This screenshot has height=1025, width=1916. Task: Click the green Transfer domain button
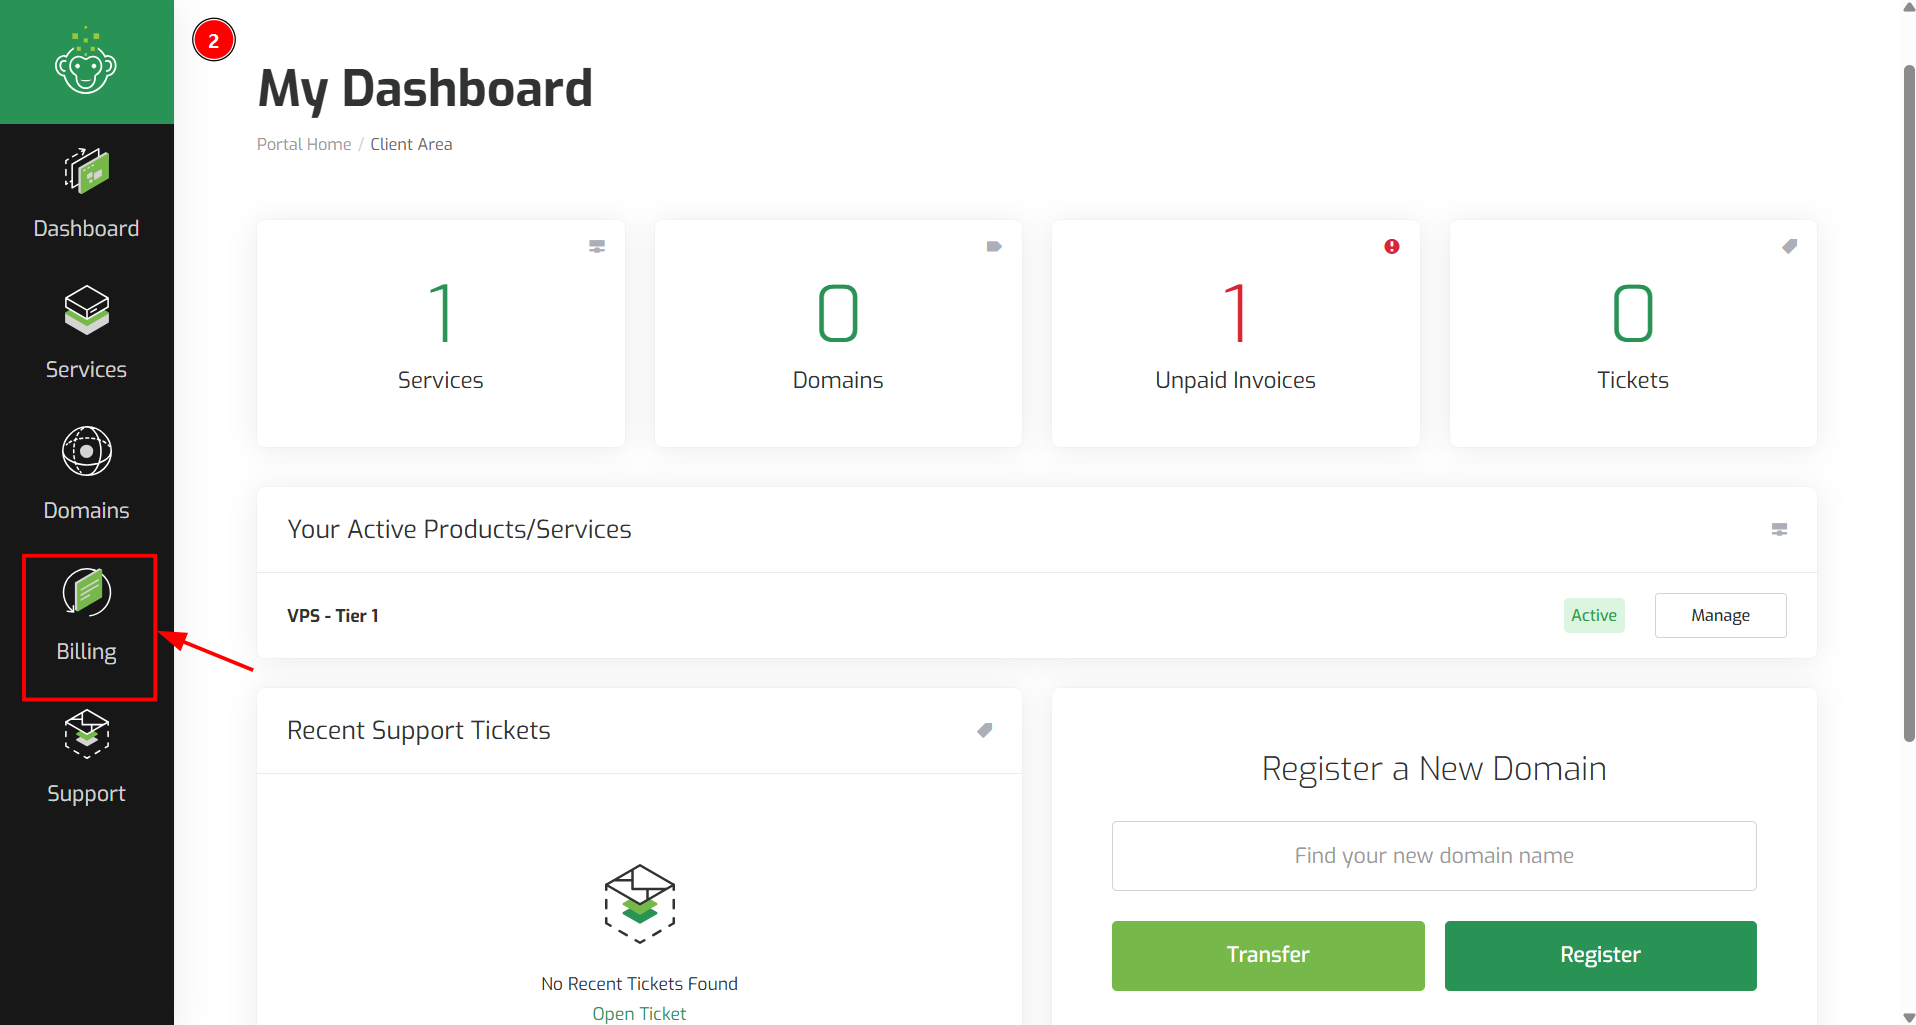pos(1268,955)
